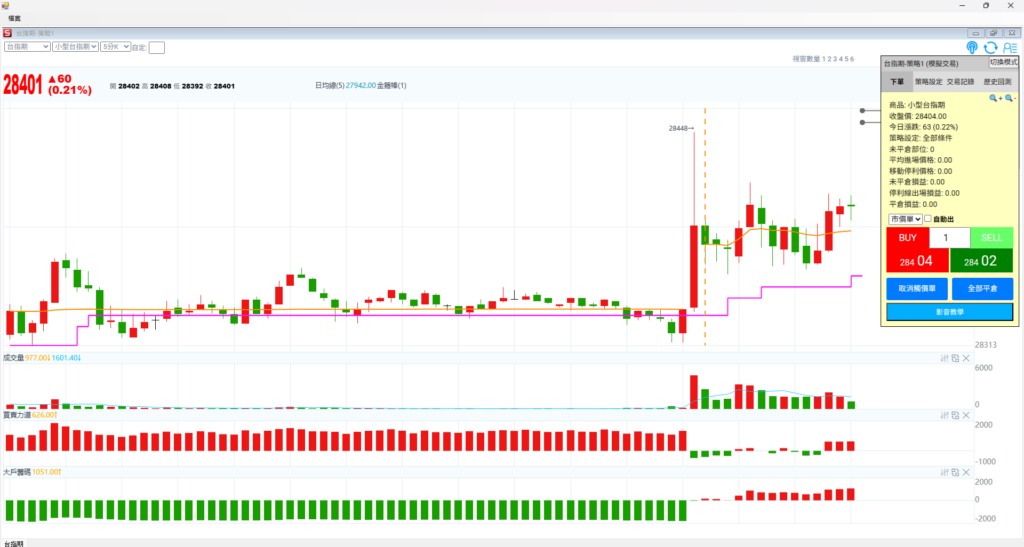
Task: Open the 市價單 order type dropdown
Action: point(905,219)
